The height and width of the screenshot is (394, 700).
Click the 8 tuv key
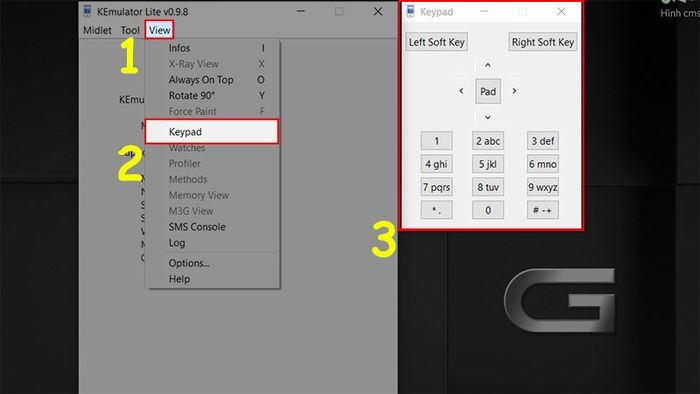pyautogui.click(x=488, y=187)
